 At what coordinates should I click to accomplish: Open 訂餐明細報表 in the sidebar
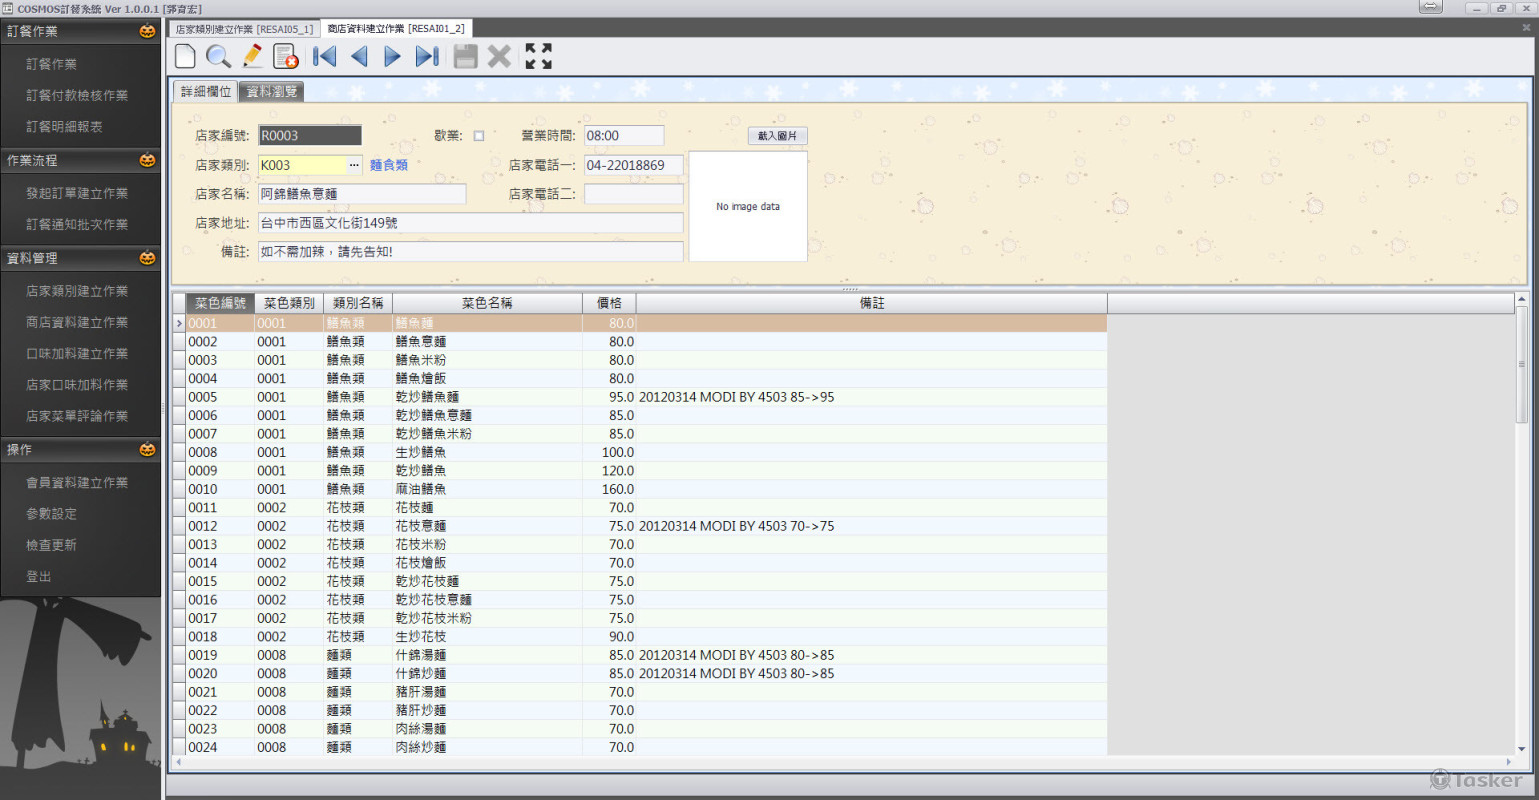(64, 127)
